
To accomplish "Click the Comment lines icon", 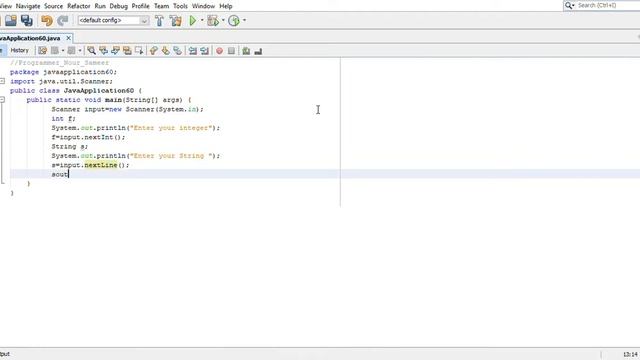I will tap(246, 51).
